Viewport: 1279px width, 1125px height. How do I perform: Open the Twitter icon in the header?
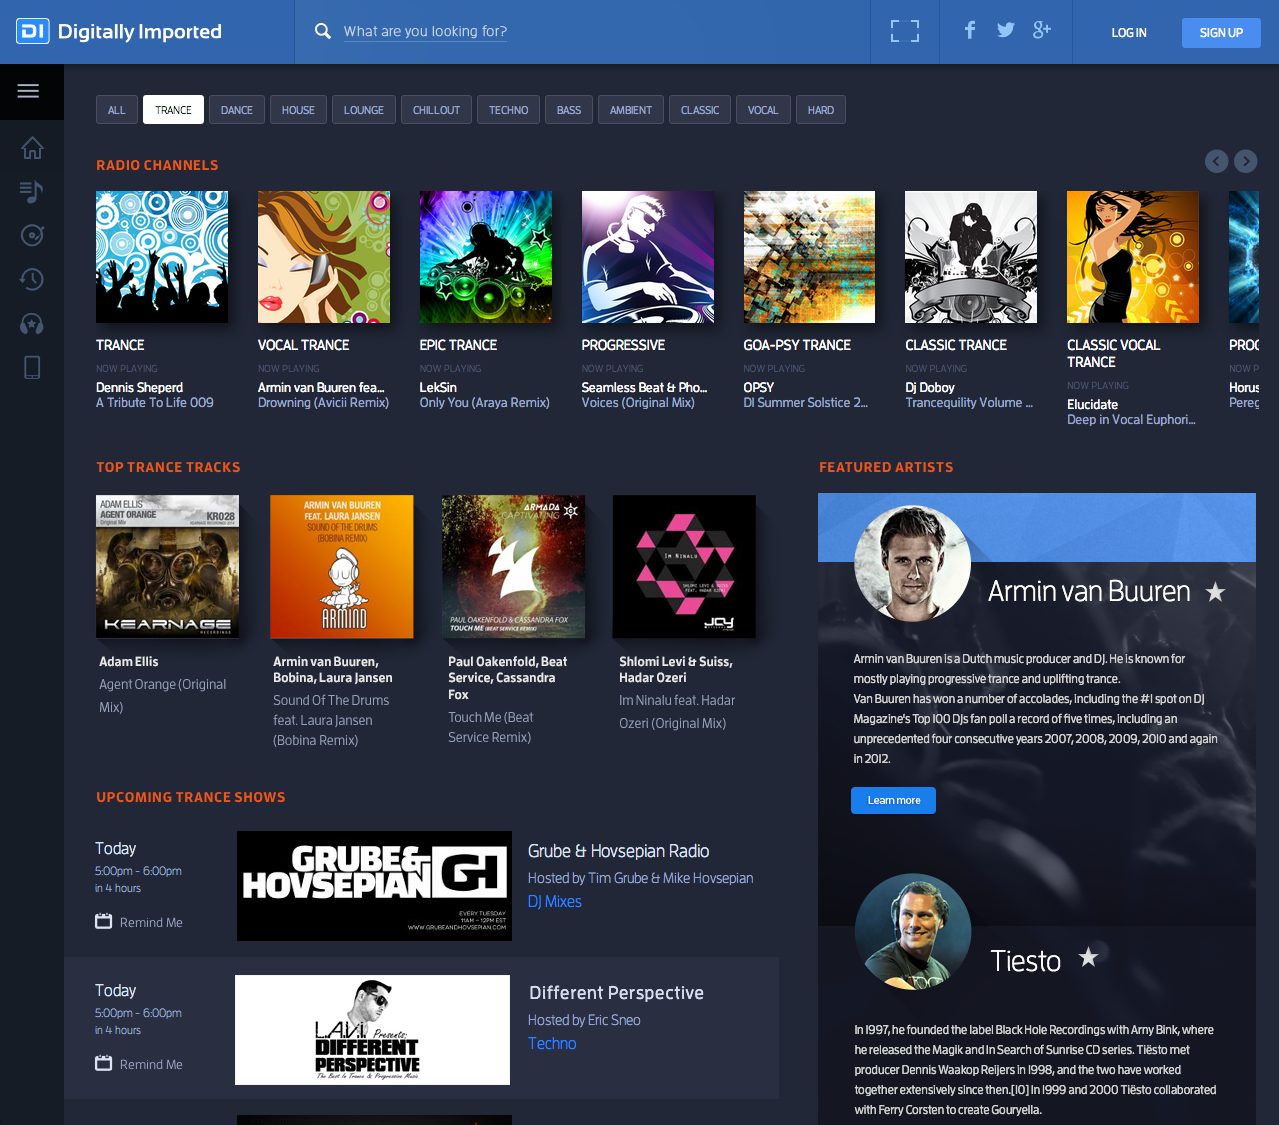click(x=1005, y=30)
